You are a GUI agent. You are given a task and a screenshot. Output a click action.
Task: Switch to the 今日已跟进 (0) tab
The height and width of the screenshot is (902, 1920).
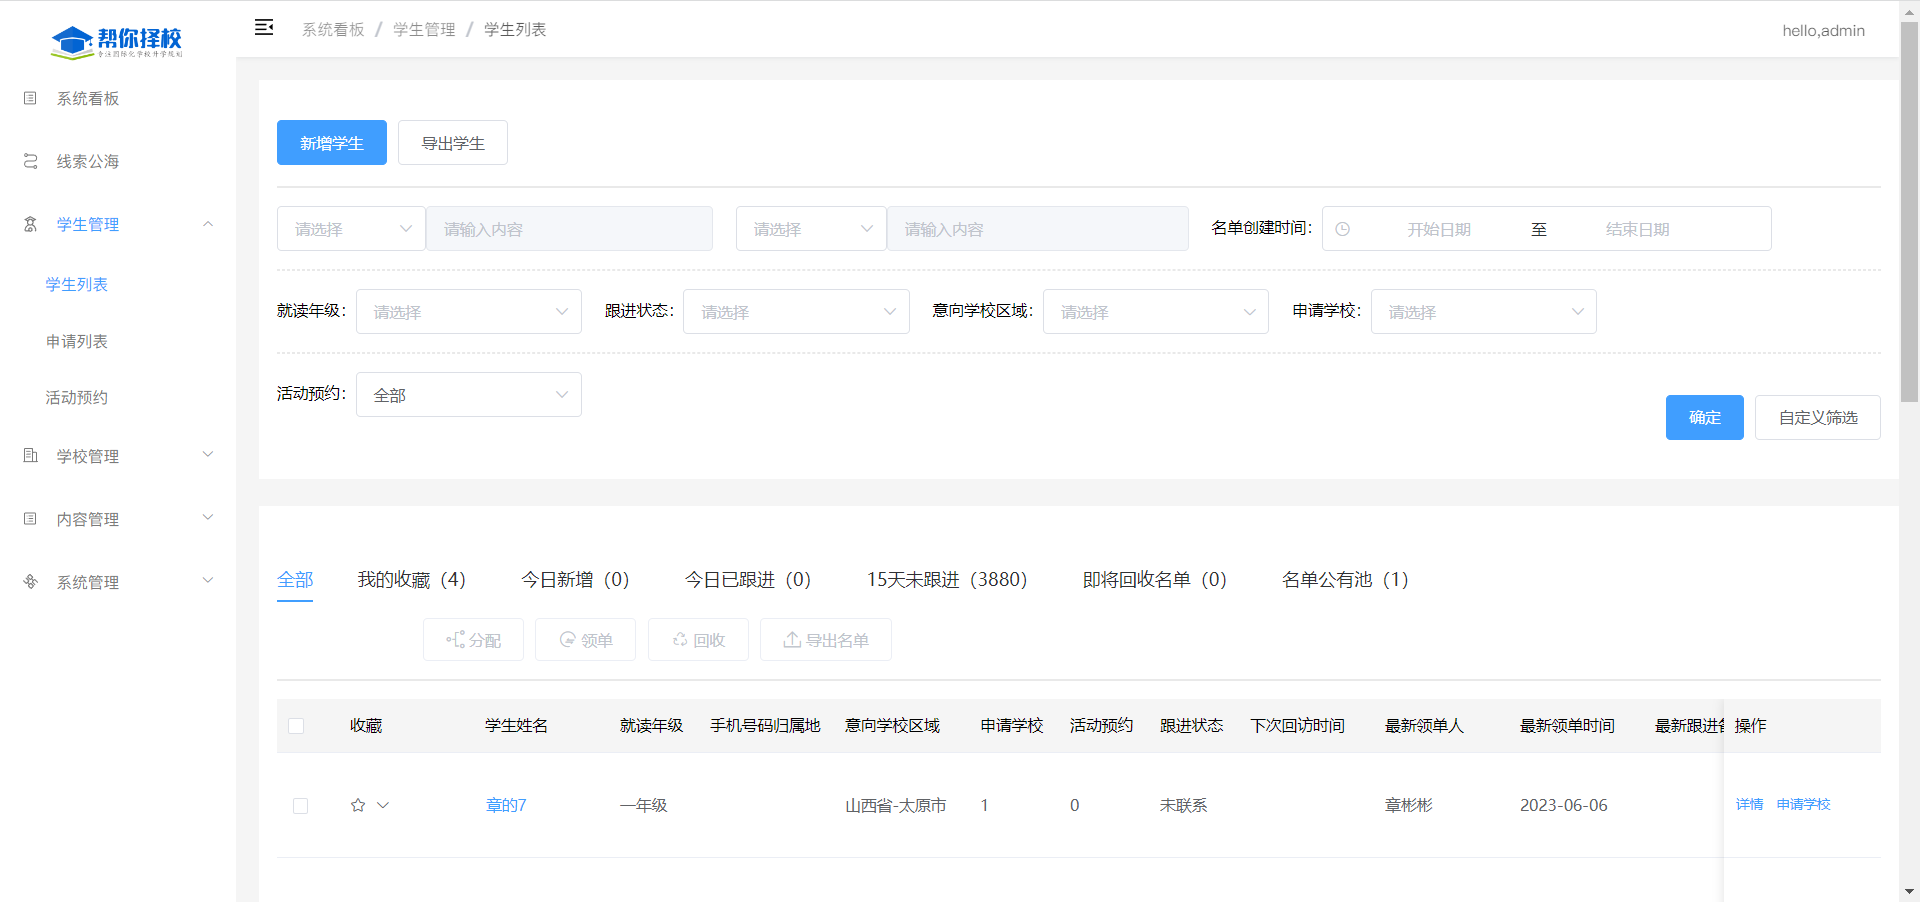[748, 580]
